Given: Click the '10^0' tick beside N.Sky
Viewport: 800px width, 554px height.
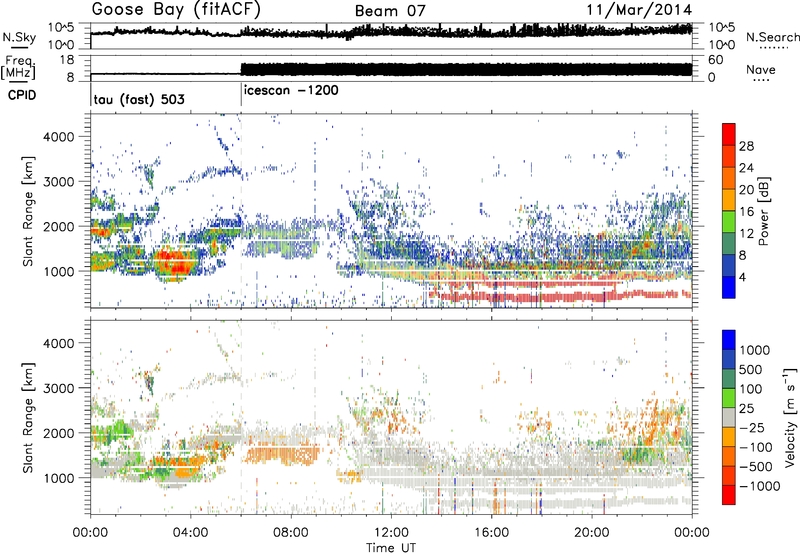Looking at the screenshot, I should point(61,45).
